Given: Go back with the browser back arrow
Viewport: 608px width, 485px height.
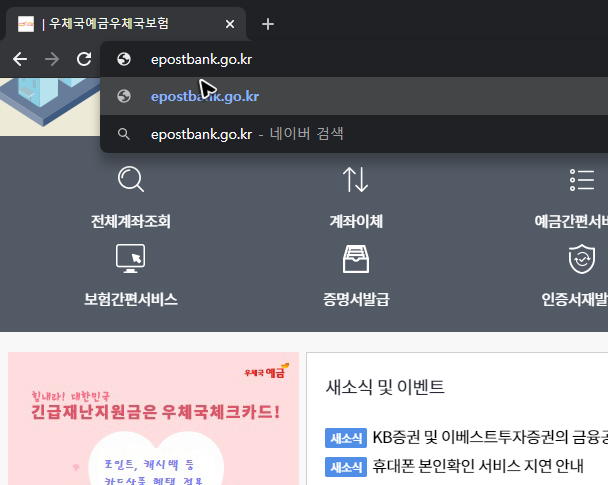Looking at the screenshot, I should (20, 59).
